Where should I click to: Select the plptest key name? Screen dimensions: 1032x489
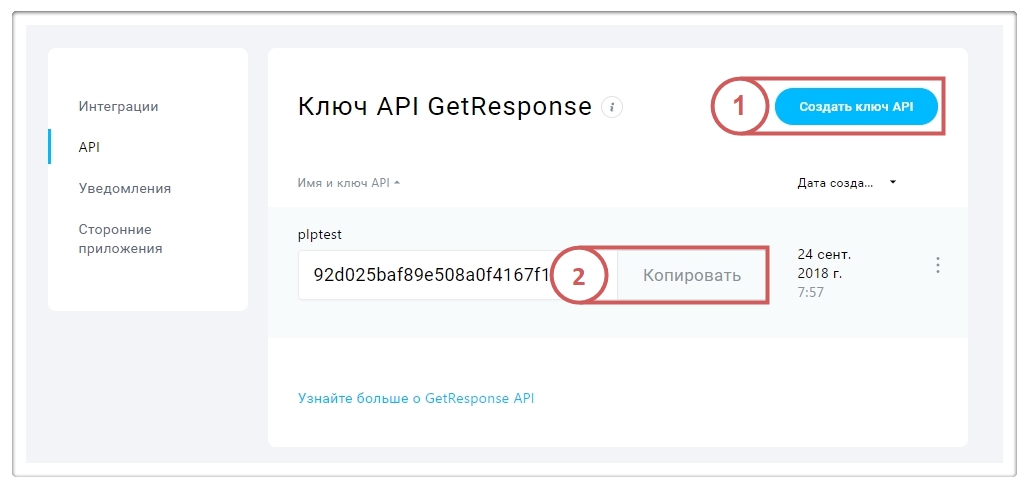321,234
